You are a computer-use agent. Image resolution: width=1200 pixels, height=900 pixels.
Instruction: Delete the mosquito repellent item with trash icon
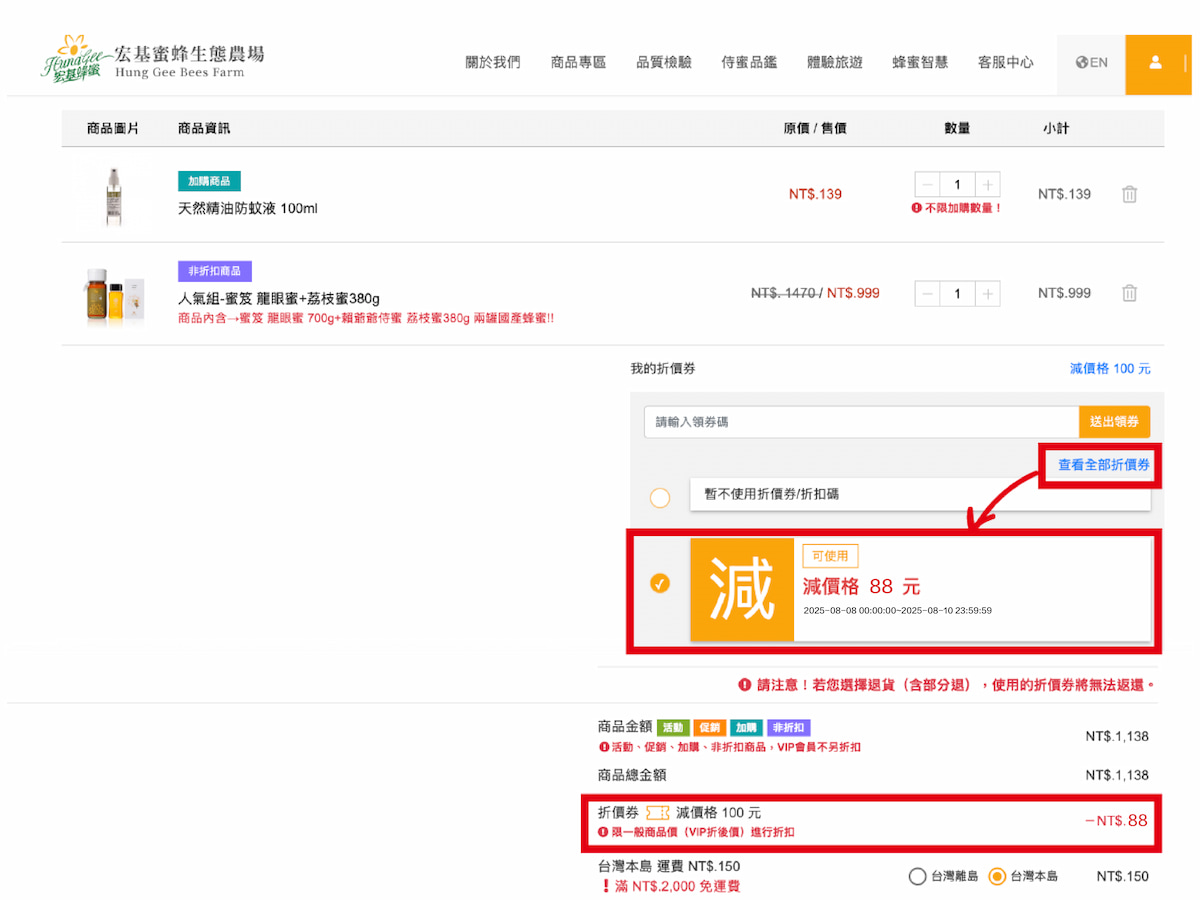(x=1129, y=195)
